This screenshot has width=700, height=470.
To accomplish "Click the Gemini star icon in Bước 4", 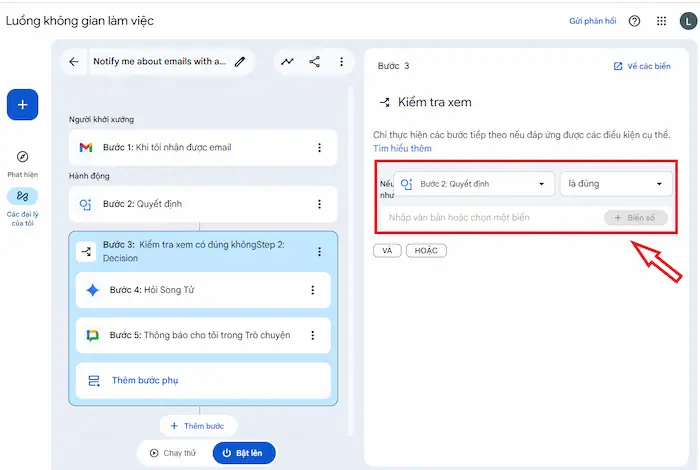I will pyautogui.click(x=92, y=290).
